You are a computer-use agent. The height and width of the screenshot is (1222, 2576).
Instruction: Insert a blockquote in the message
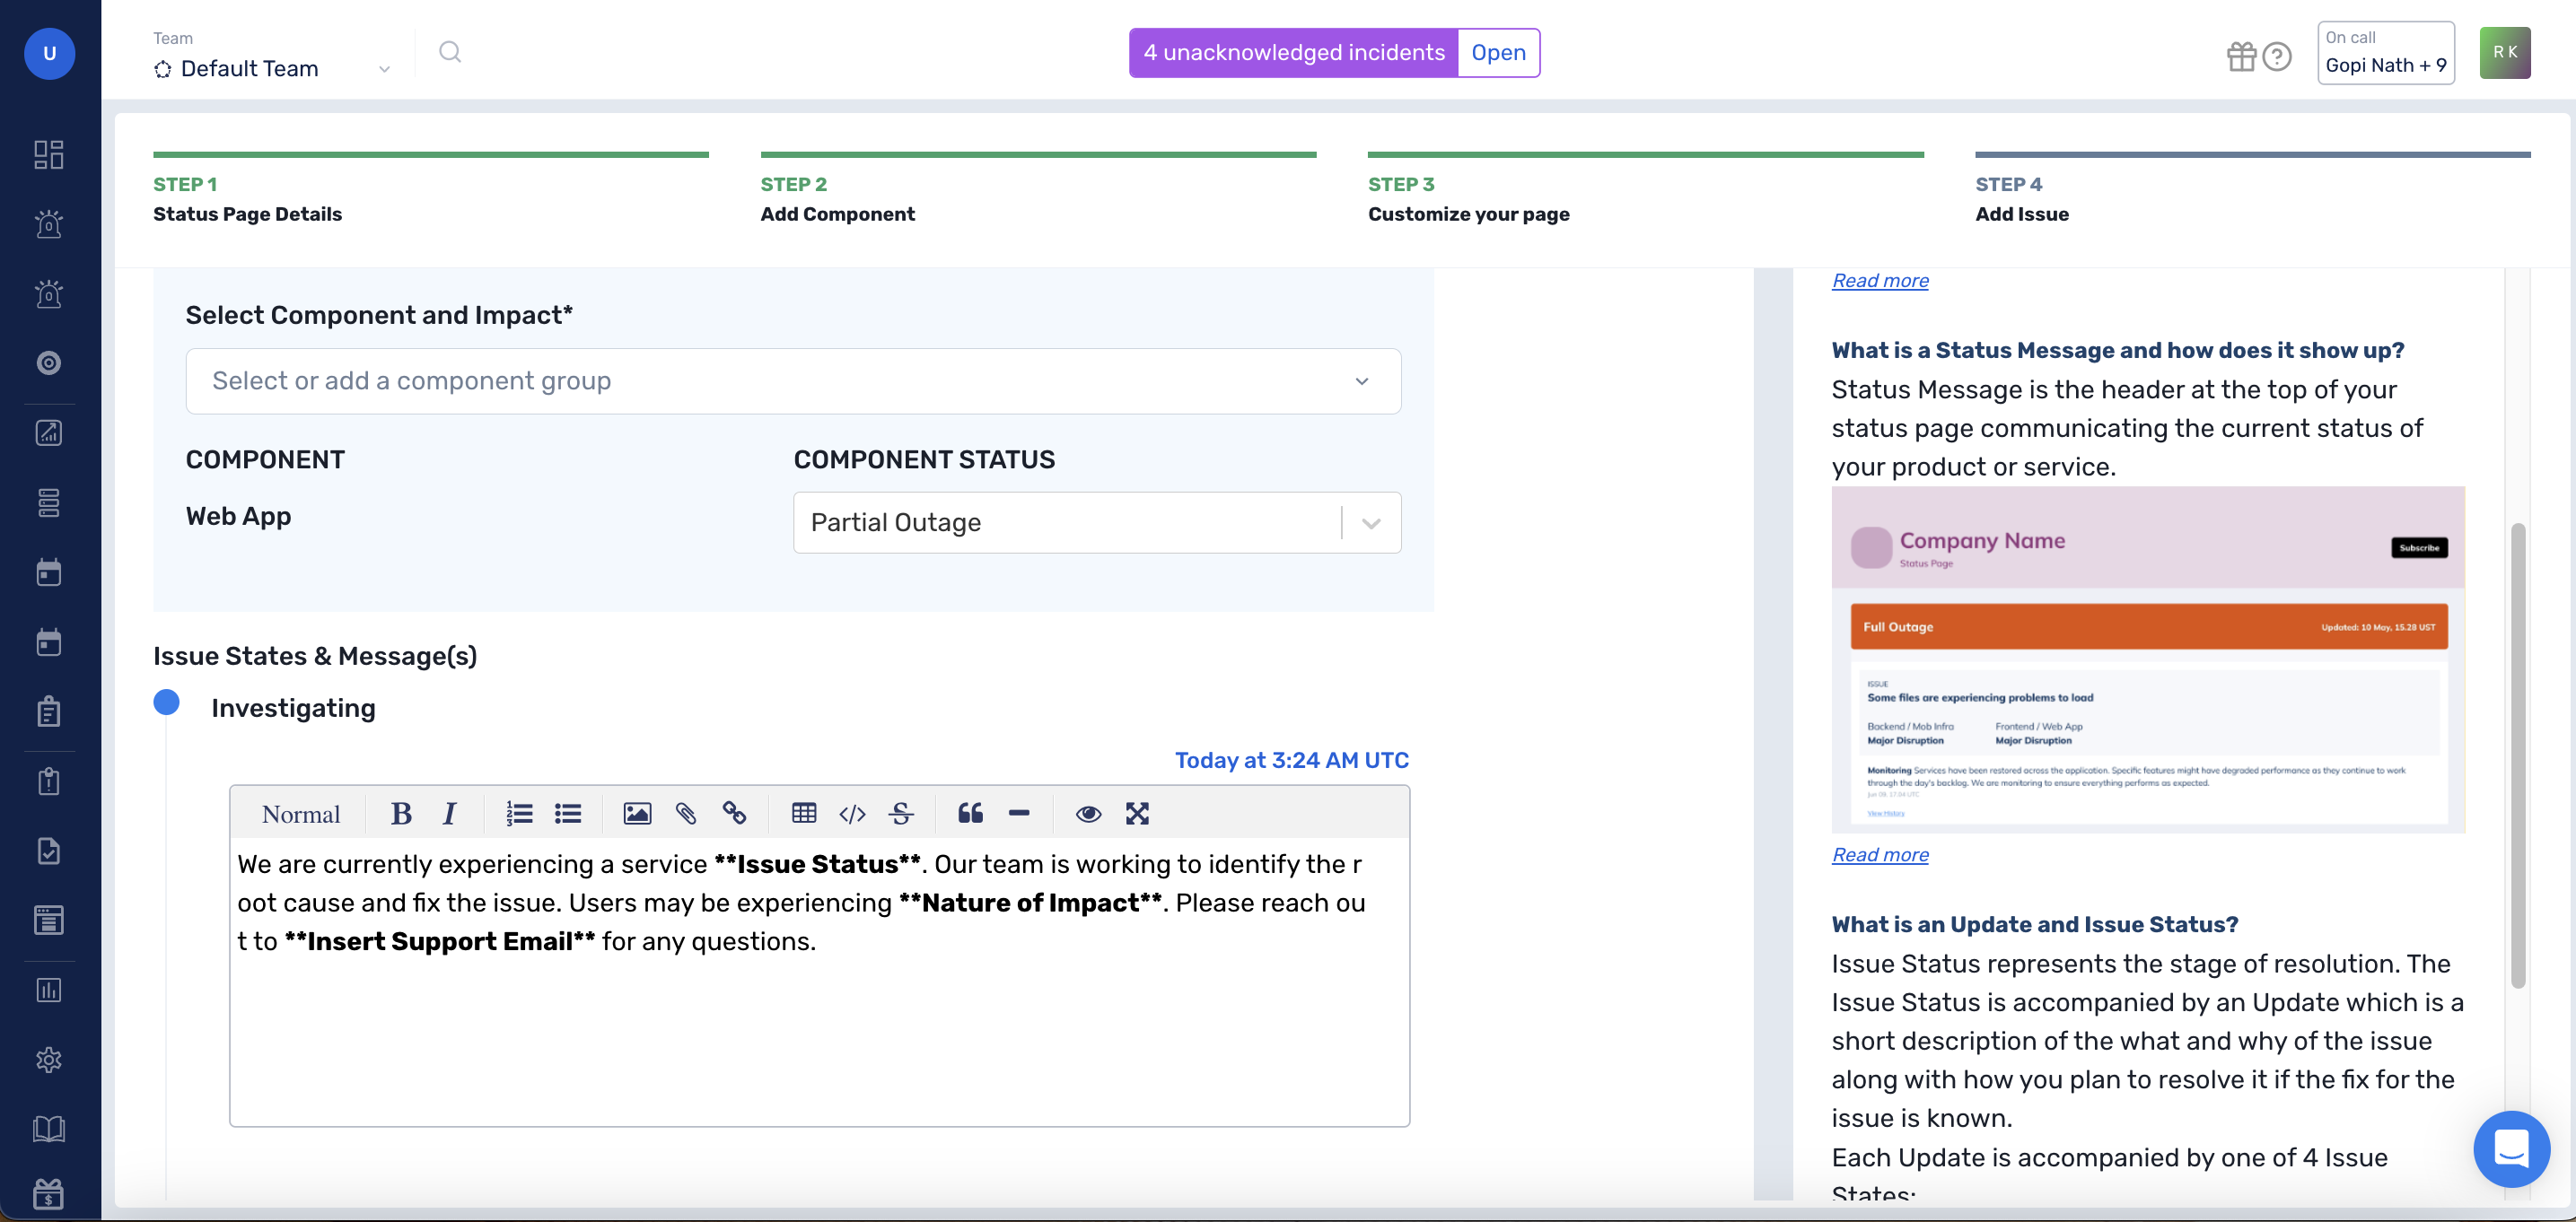[970, 814]
